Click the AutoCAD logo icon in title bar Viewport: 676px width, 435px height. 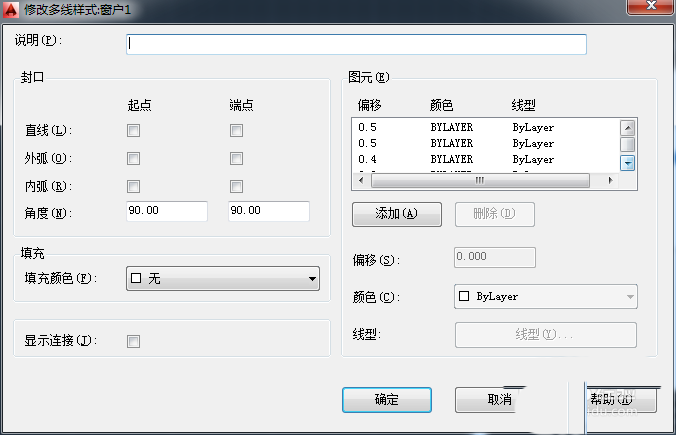coord(11,9)
